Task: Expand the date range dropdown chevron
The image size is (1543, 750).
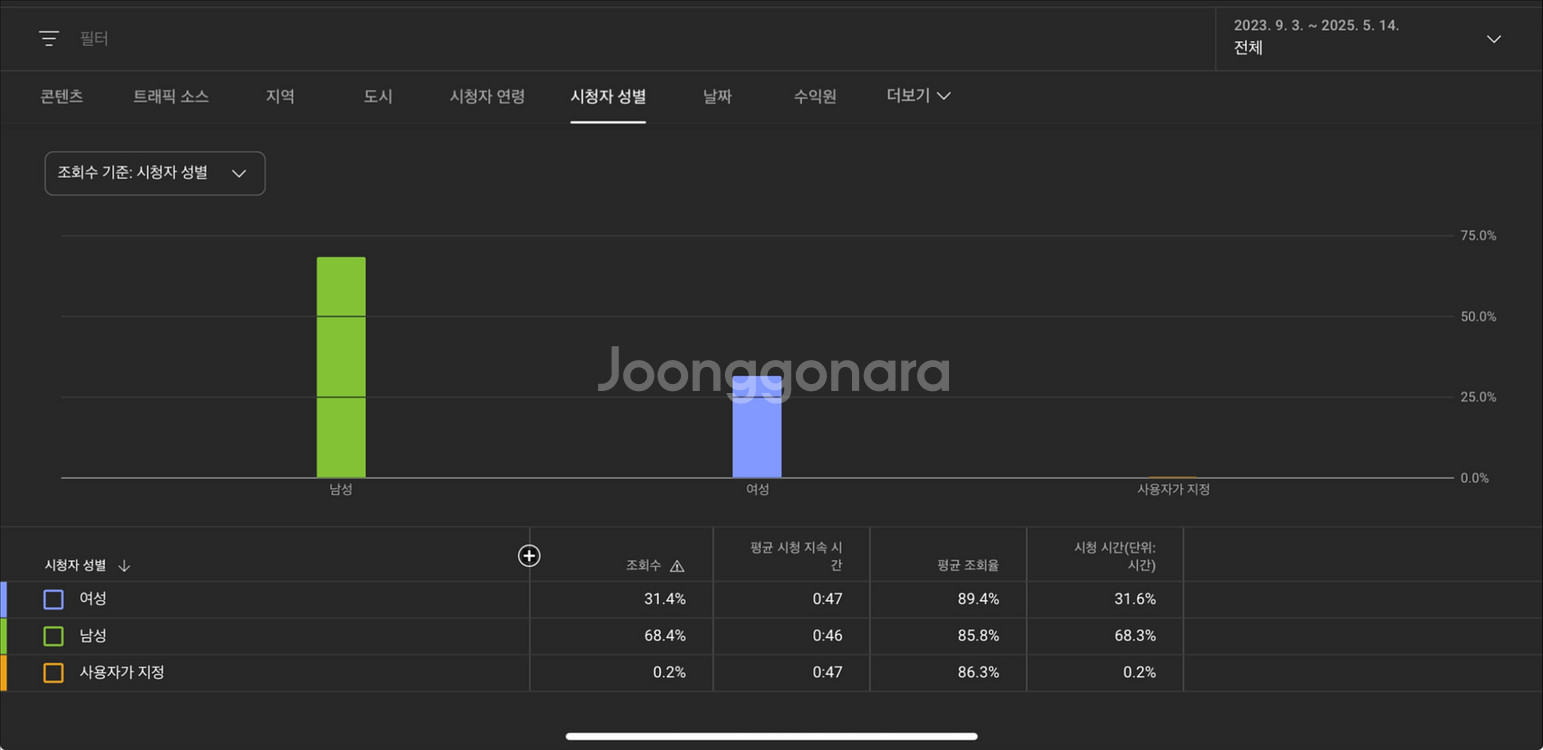Action: point(1493,39)
